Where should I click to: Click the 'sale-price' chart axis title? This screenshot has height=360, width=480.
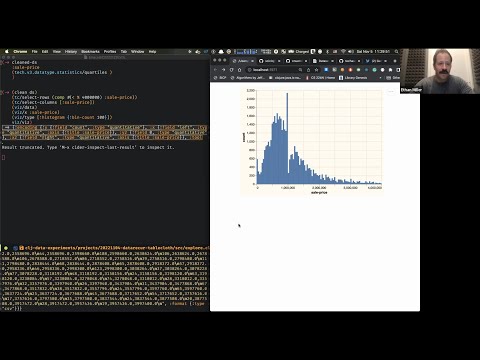pos(319,192)
